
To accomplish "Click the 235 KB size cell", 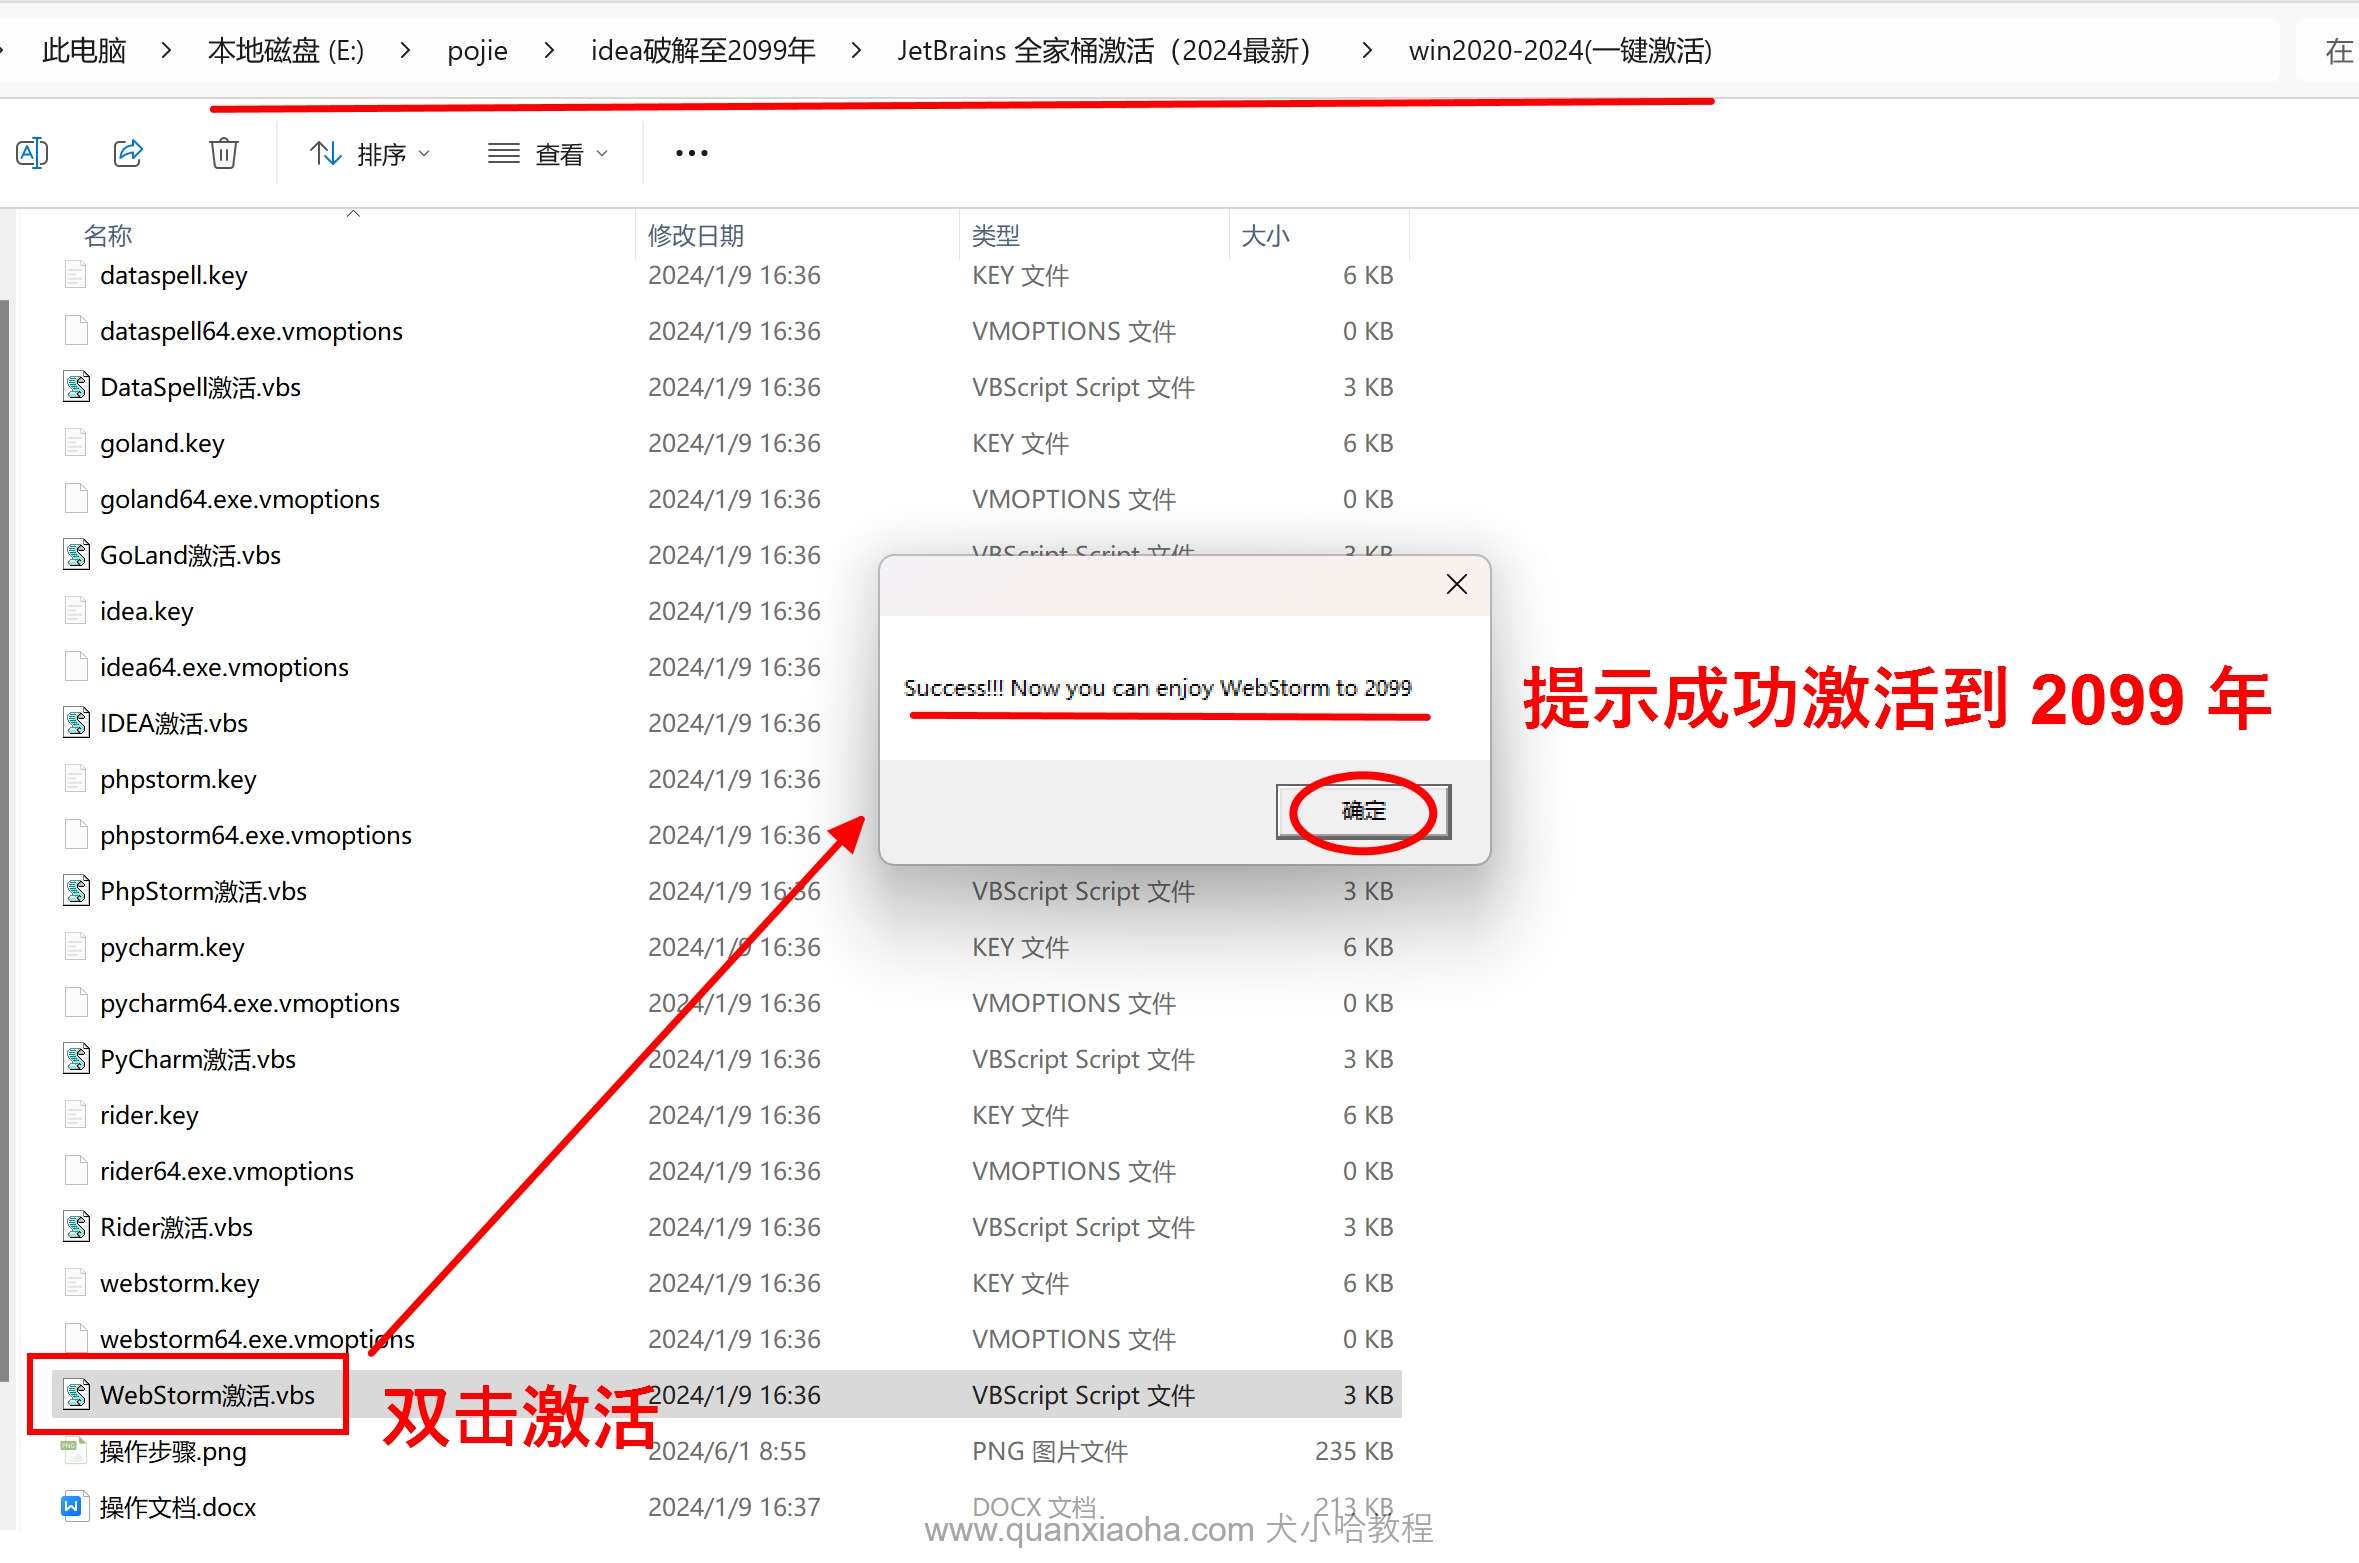I will pos(1354,1451).
